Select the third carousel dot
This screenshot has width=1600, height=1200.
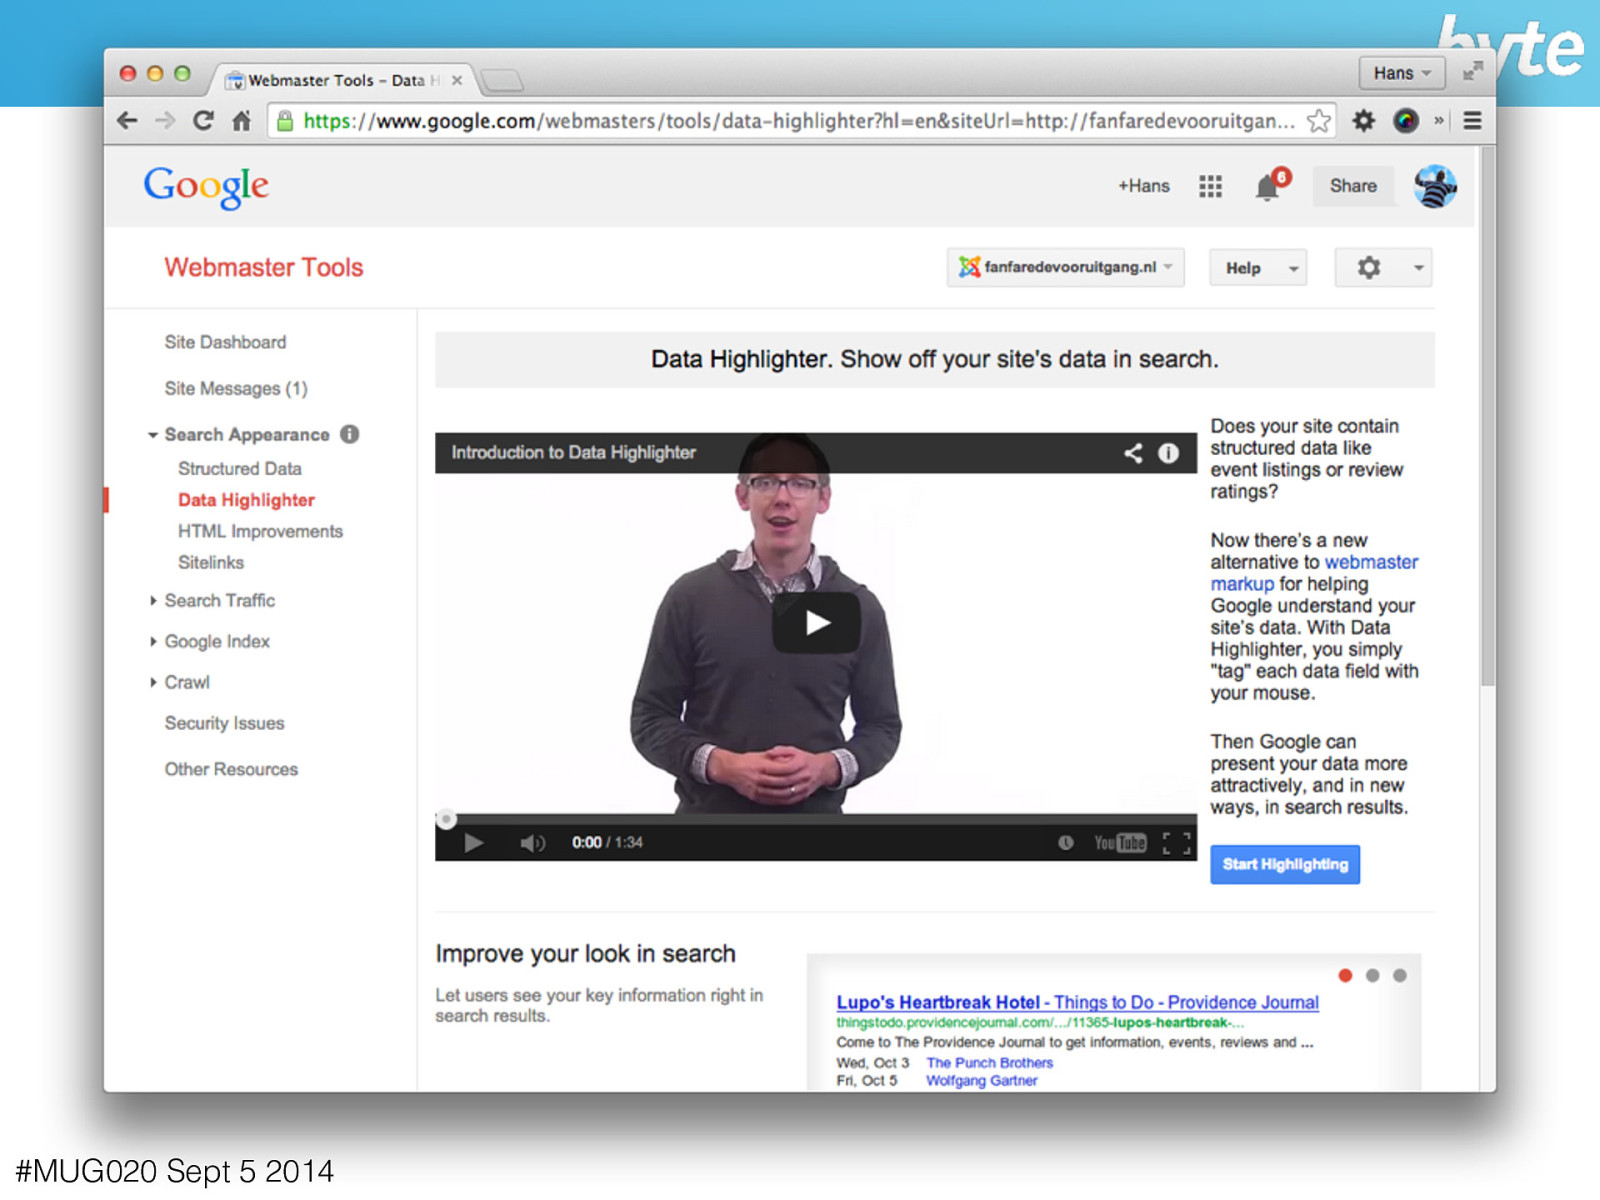pos(1399,975)
